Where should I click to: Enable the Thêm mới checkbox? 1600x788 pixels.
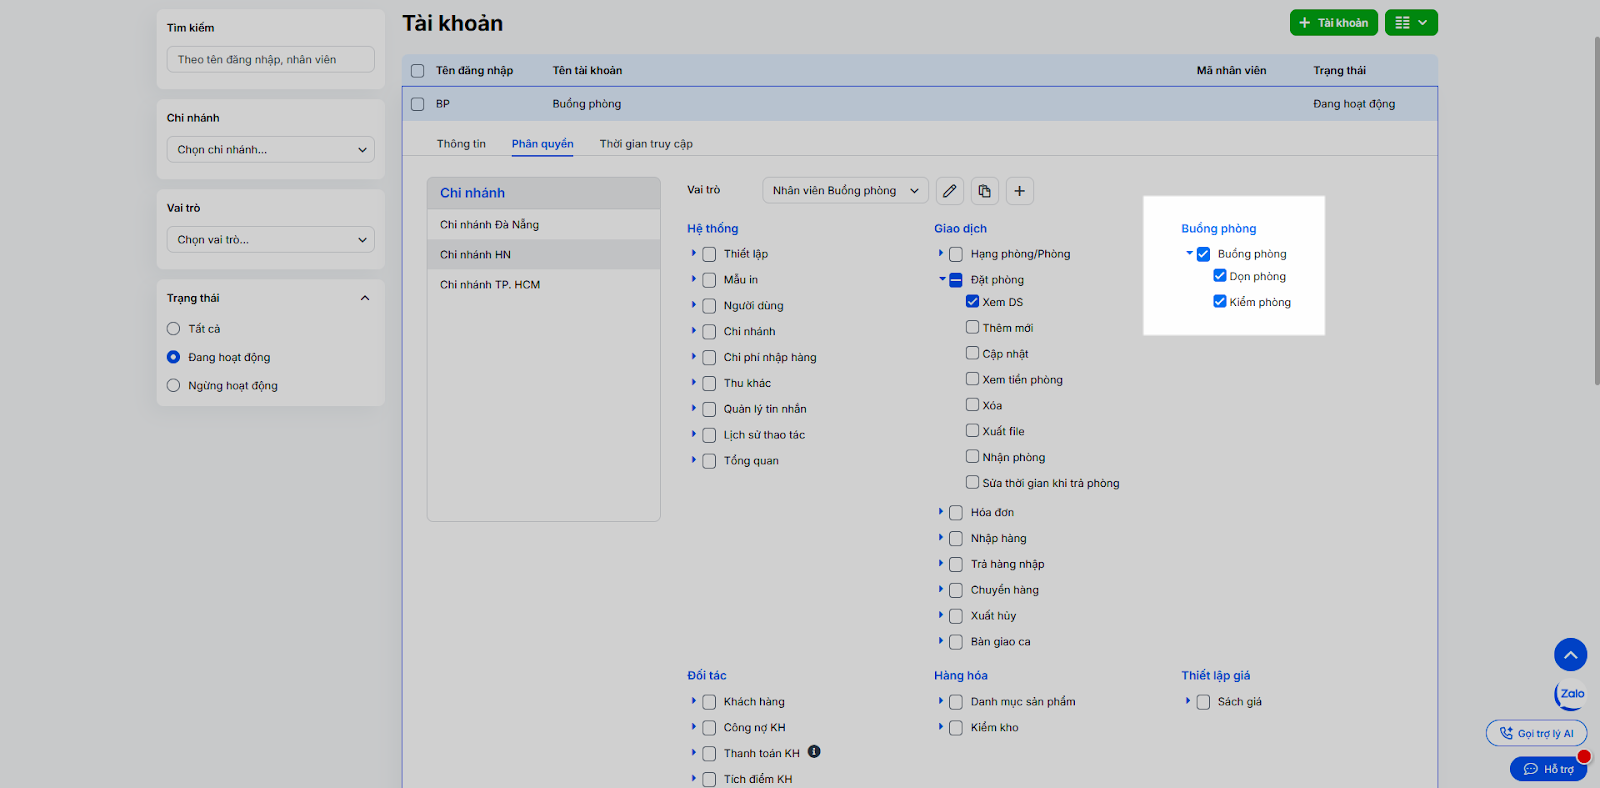(972, 327)
